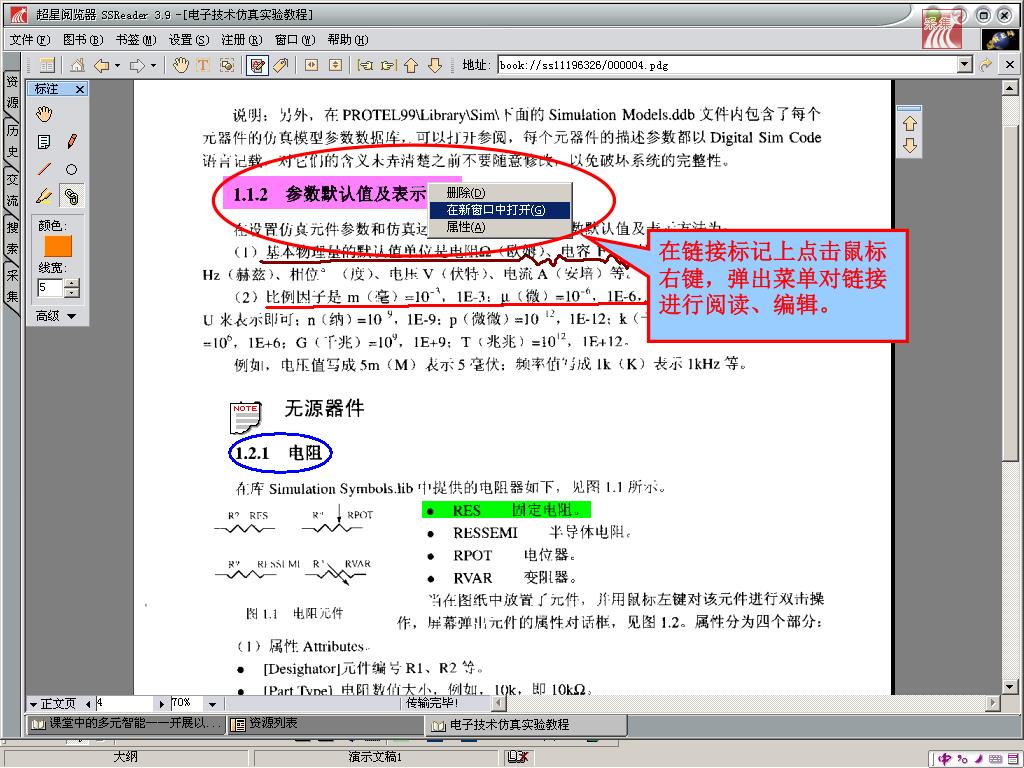Viewport: 1024px width, 768px height.
Task: Close the 标注 annotation palette
Action: coord(80,89)
